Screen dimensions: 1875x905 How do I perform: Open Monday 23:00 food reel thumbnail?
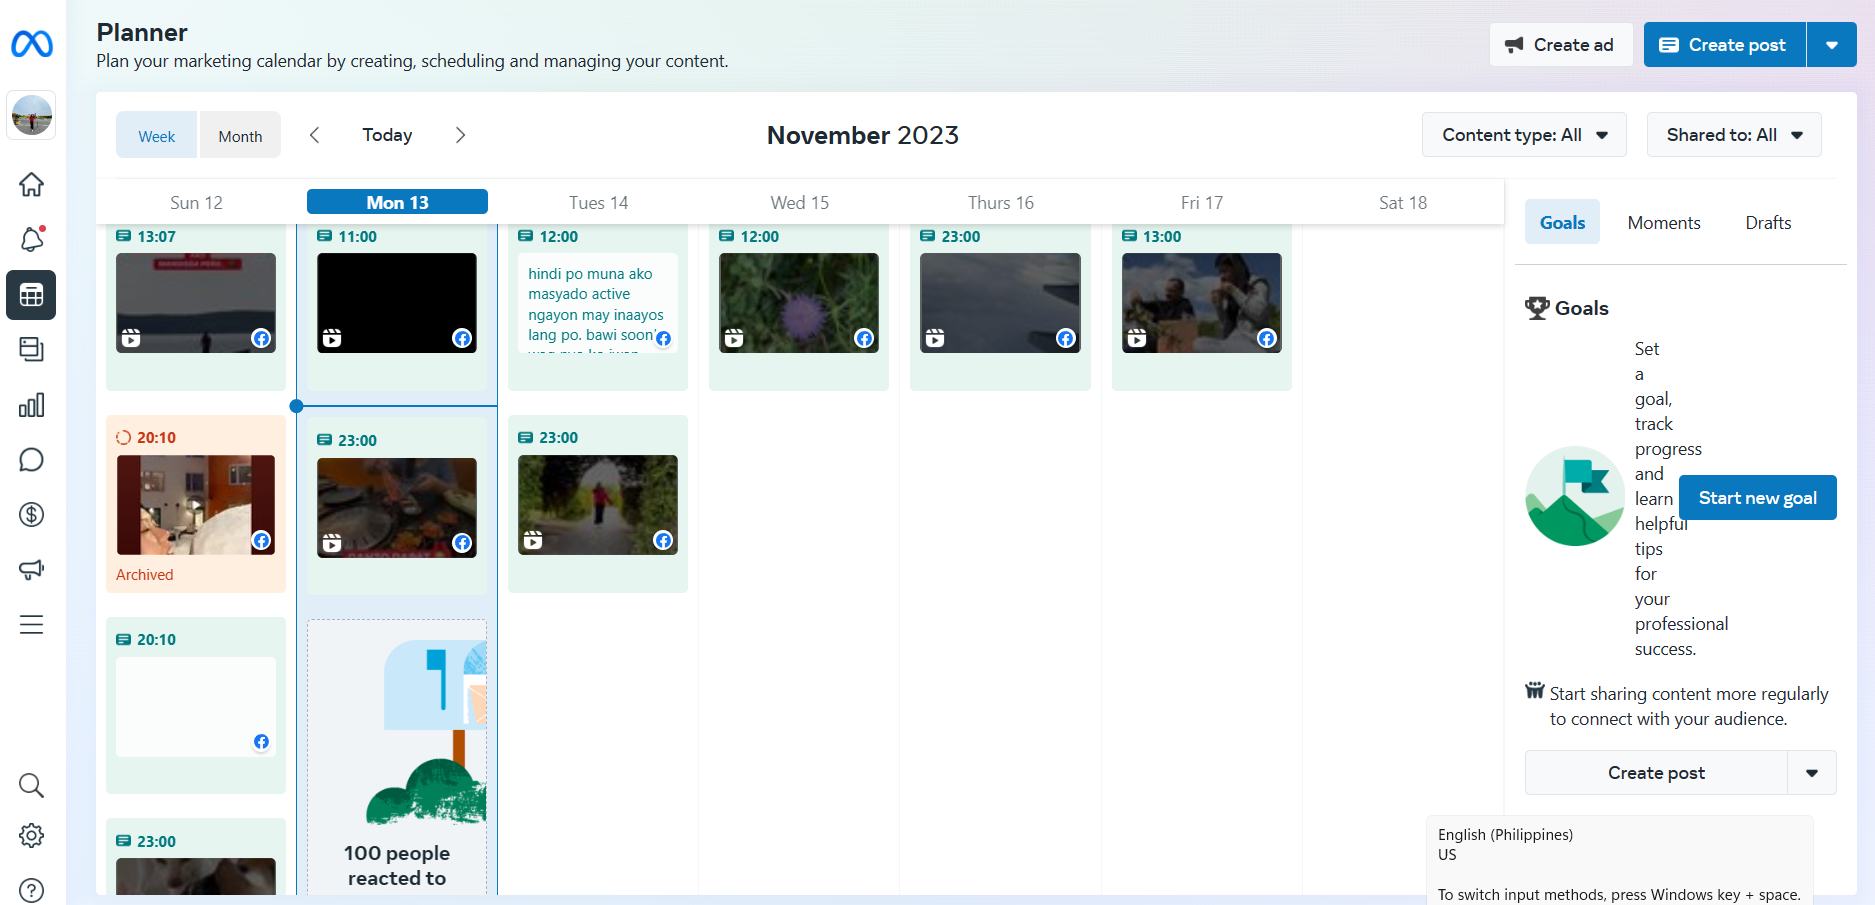[397, 508]
